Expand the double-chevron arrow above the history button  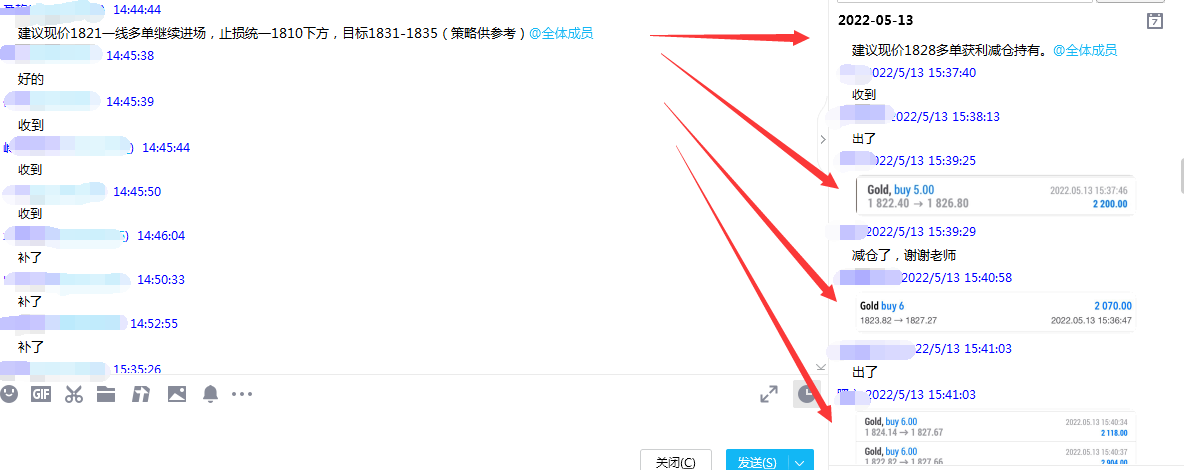pyautogui.click(x=822, y=366)
